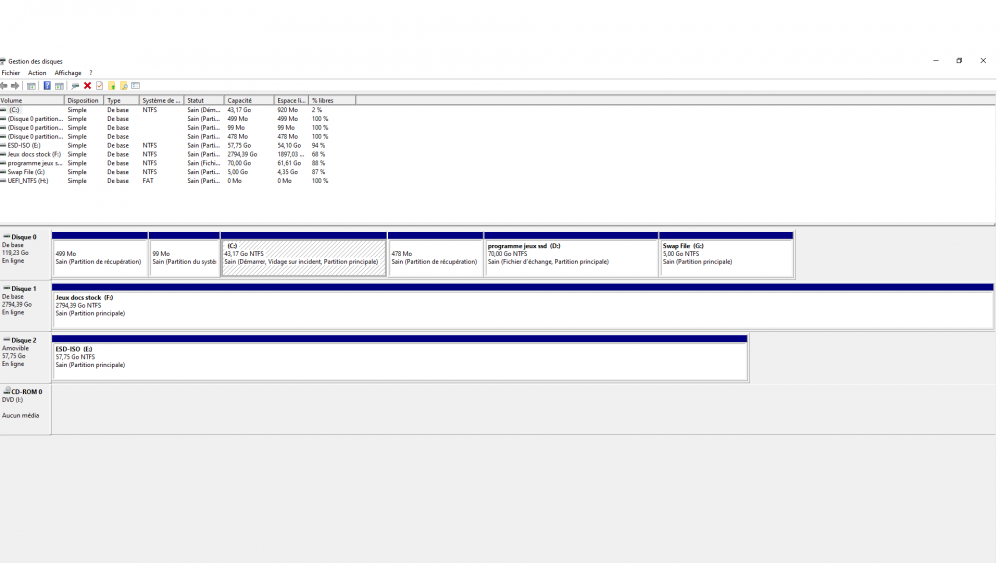Select ESD-ISO (E:) in the volume list
Screen dimensions: 1000x563
[24, 145]
